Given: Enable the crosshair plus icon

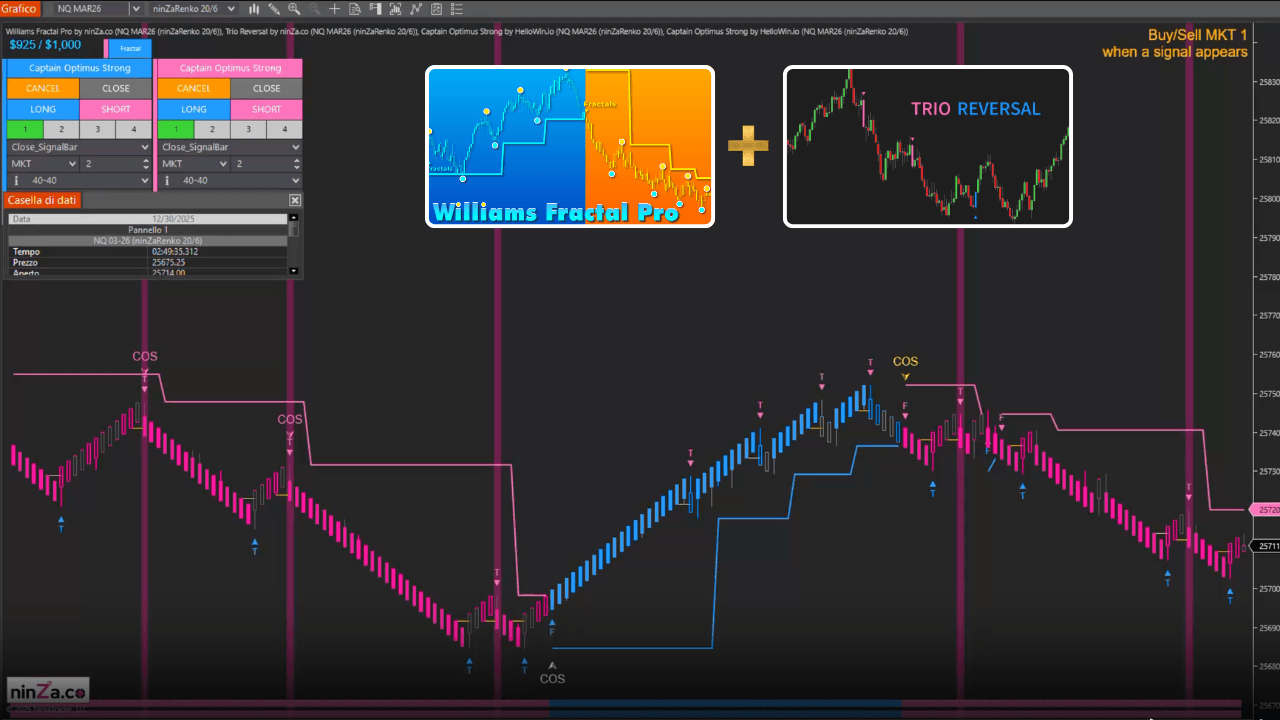Looking at the screenshot, I should [335, 8].
